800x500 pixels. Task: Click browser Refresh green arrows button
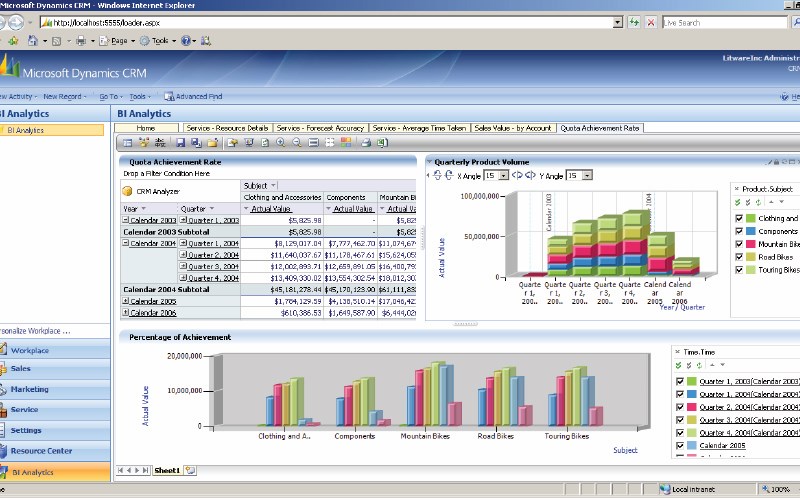pos(634,22)
